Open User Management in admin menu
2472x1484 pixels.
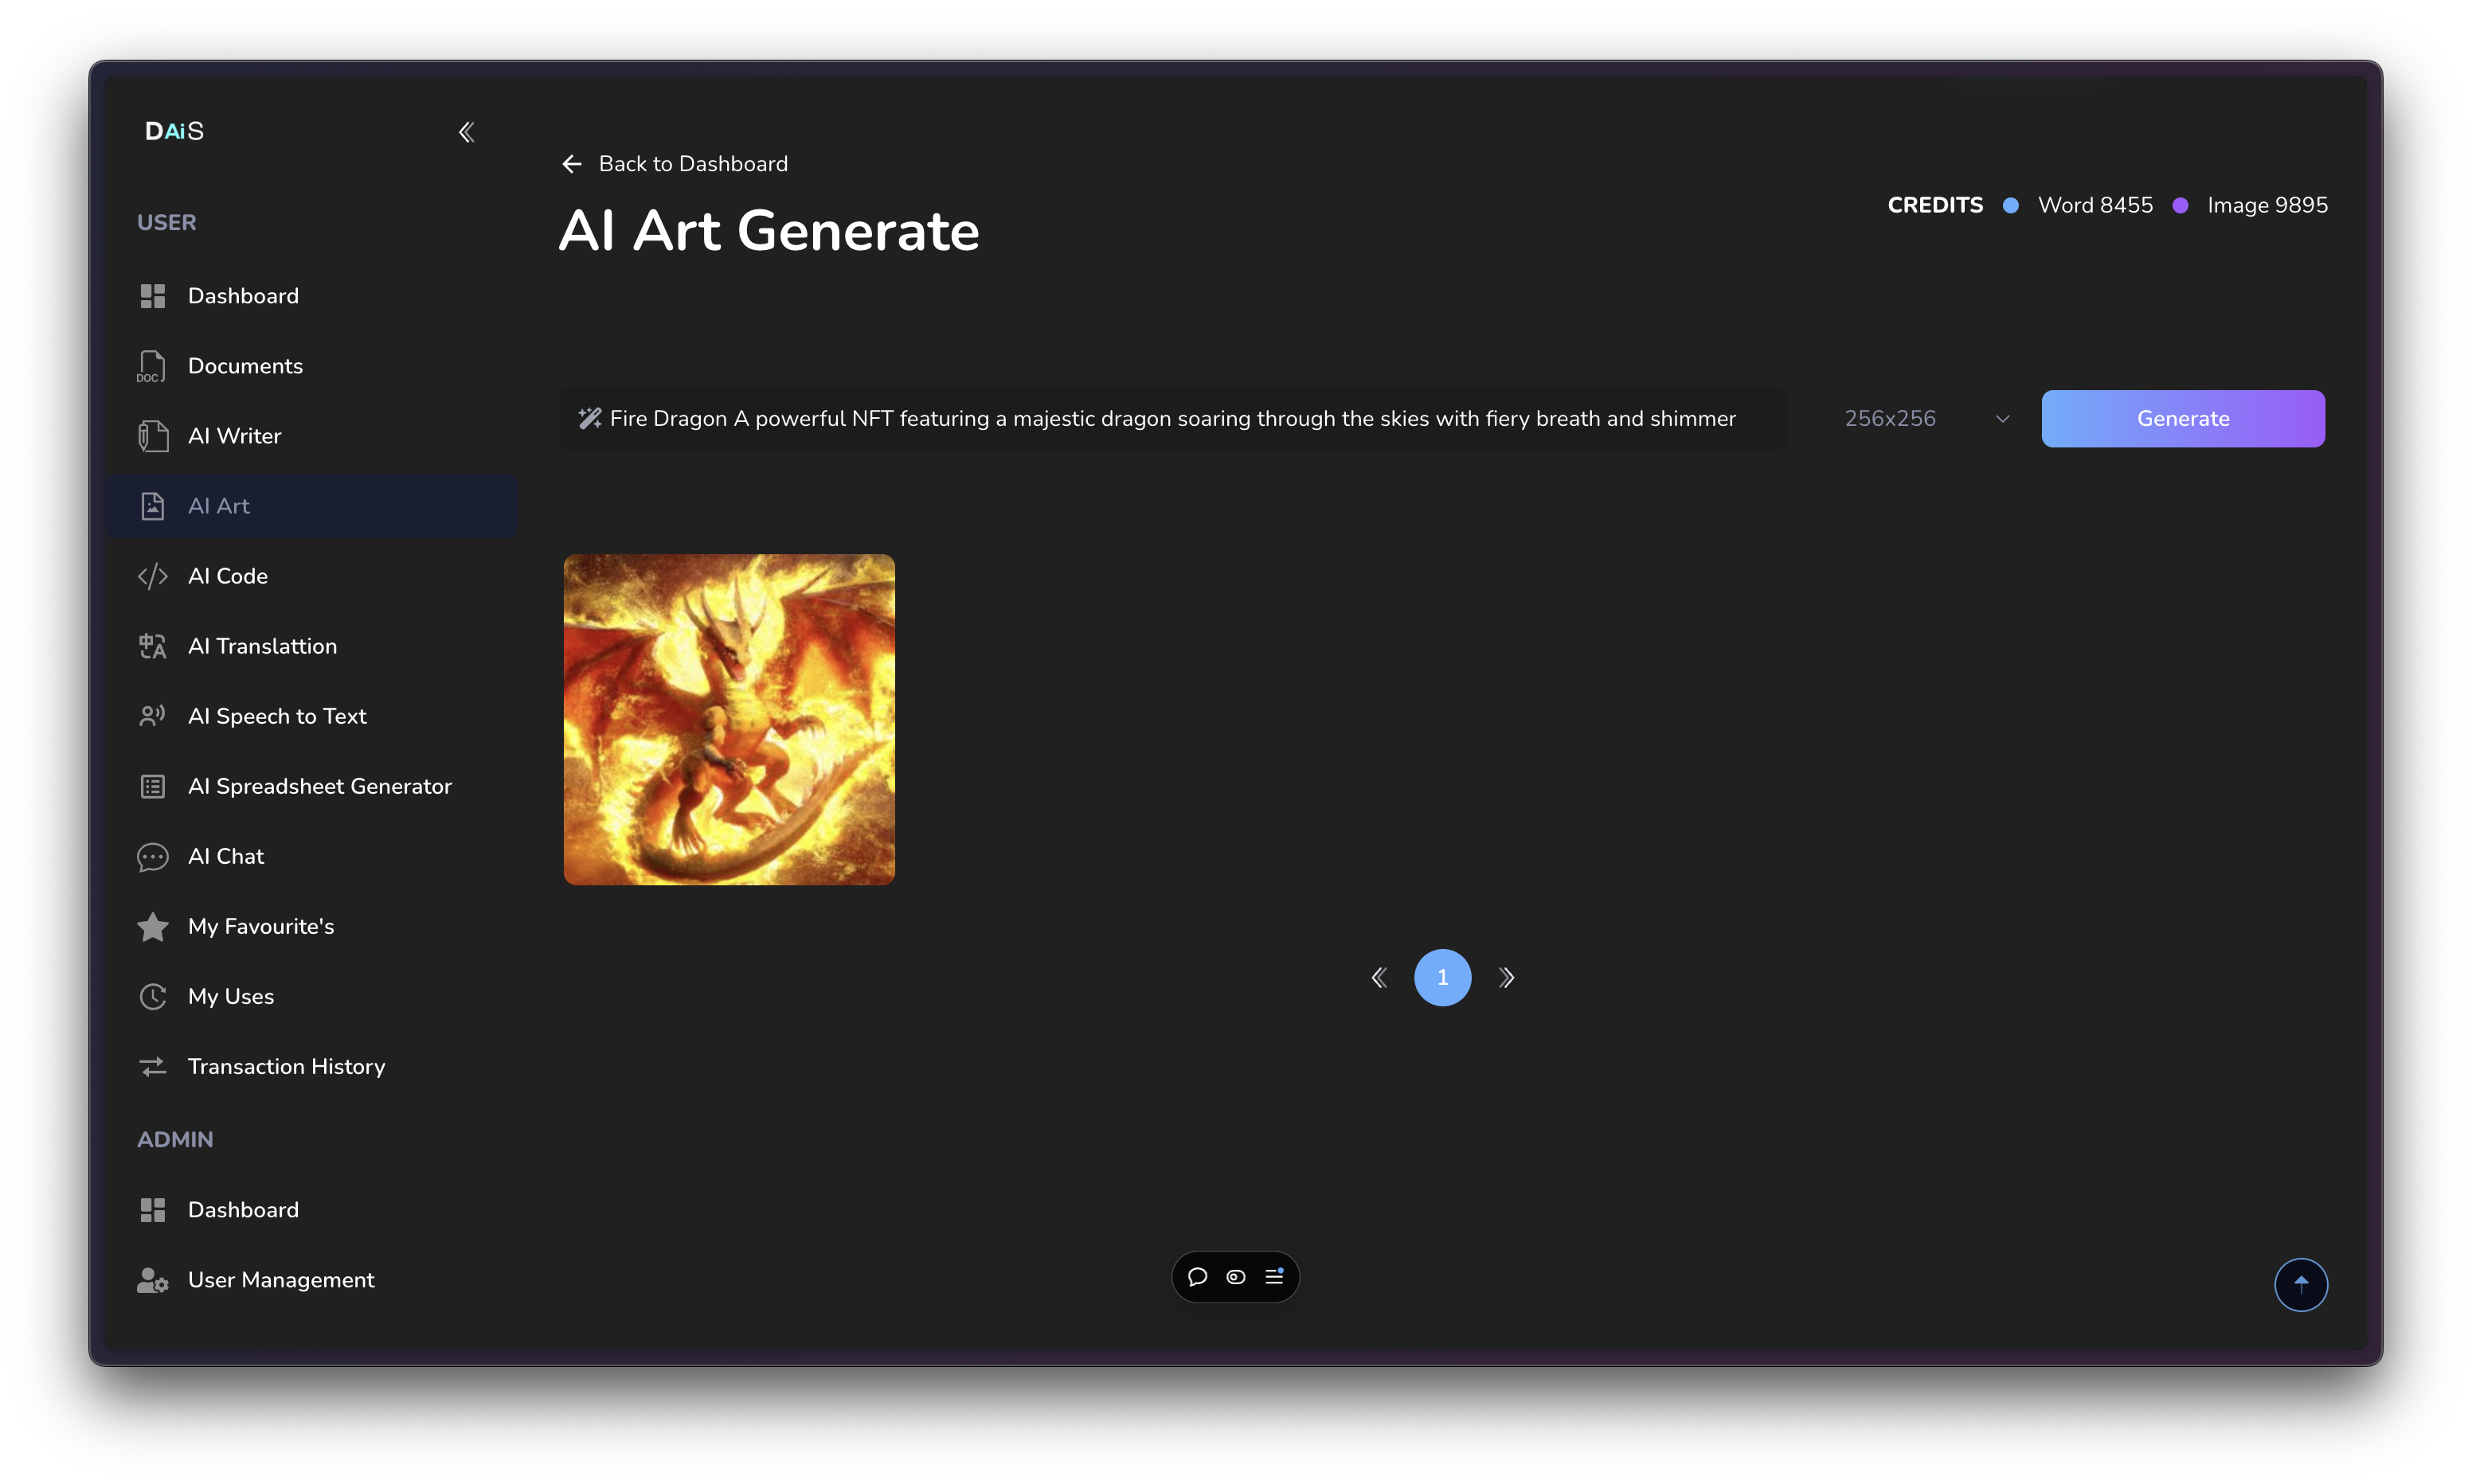click(280, 1280)
